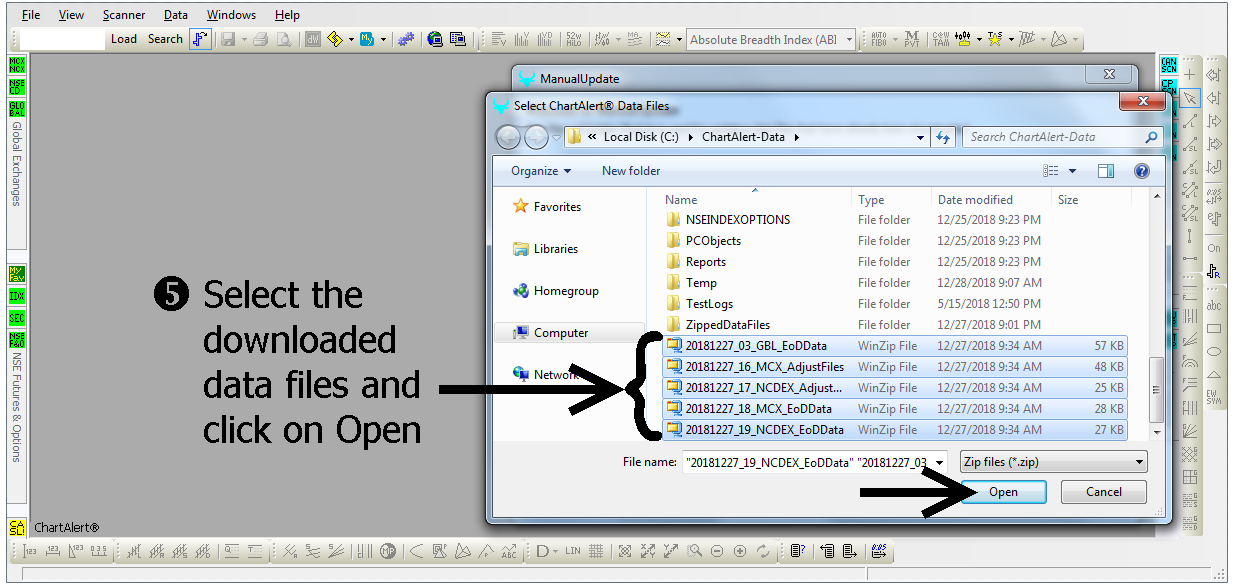Select Libraries in navigation pane
This screenshot has width=1235, height=585.
[555, 249]
